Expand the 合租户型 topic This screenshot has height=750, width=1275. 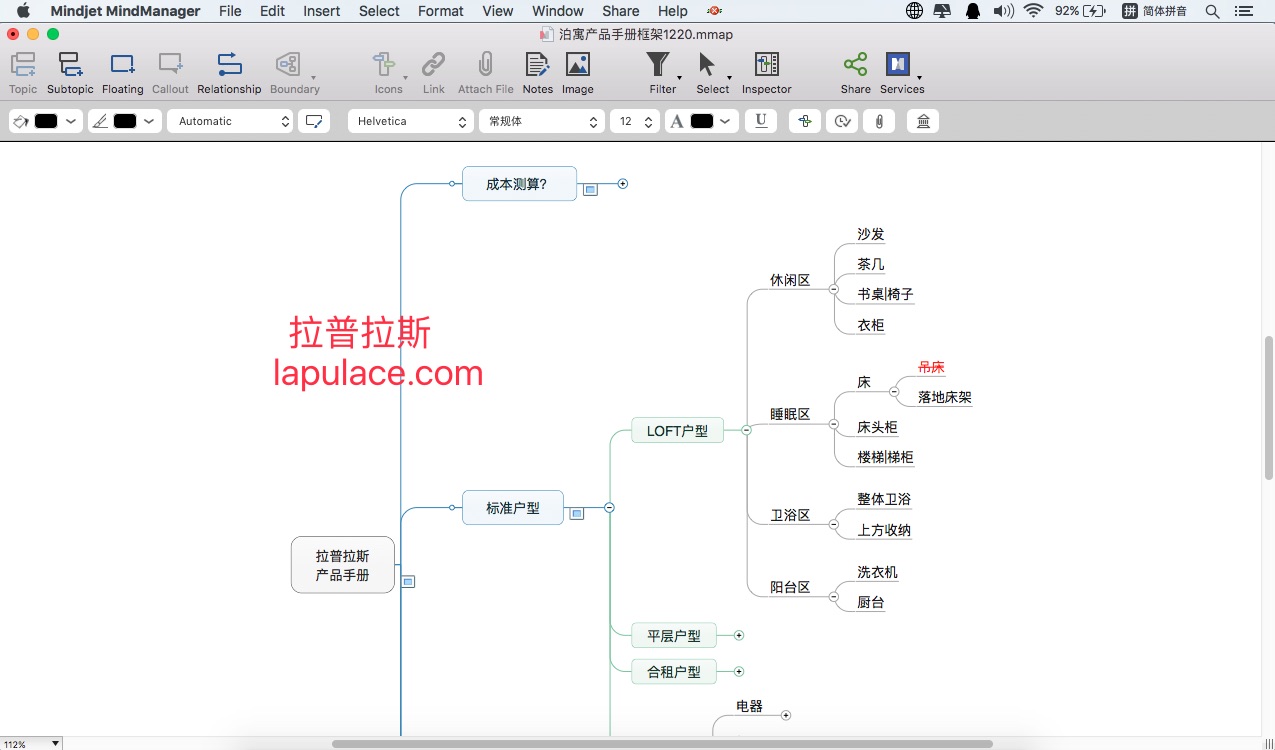739,671
